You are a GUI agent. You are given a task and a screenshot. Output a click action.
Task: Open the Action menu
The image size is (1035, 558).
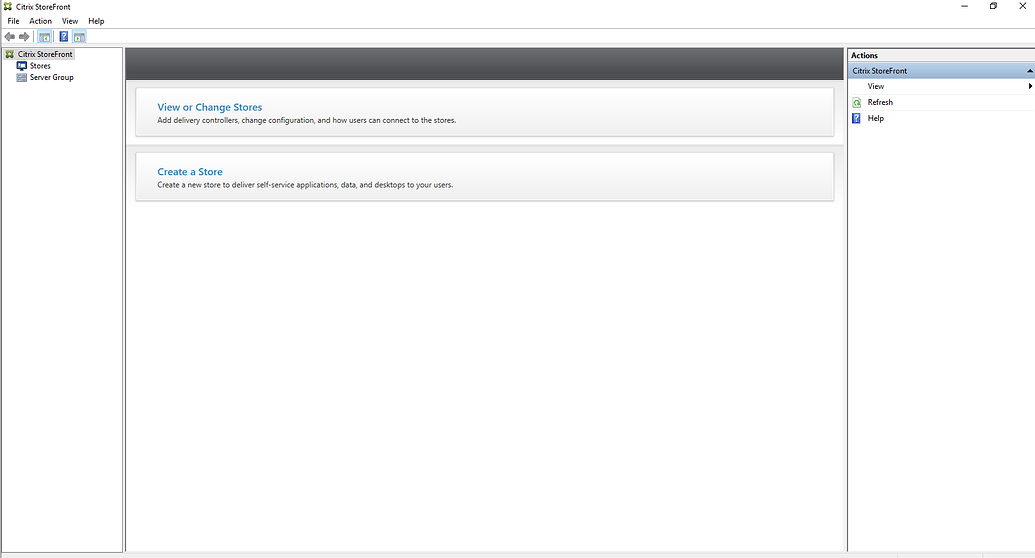click(x=40, y=21)
